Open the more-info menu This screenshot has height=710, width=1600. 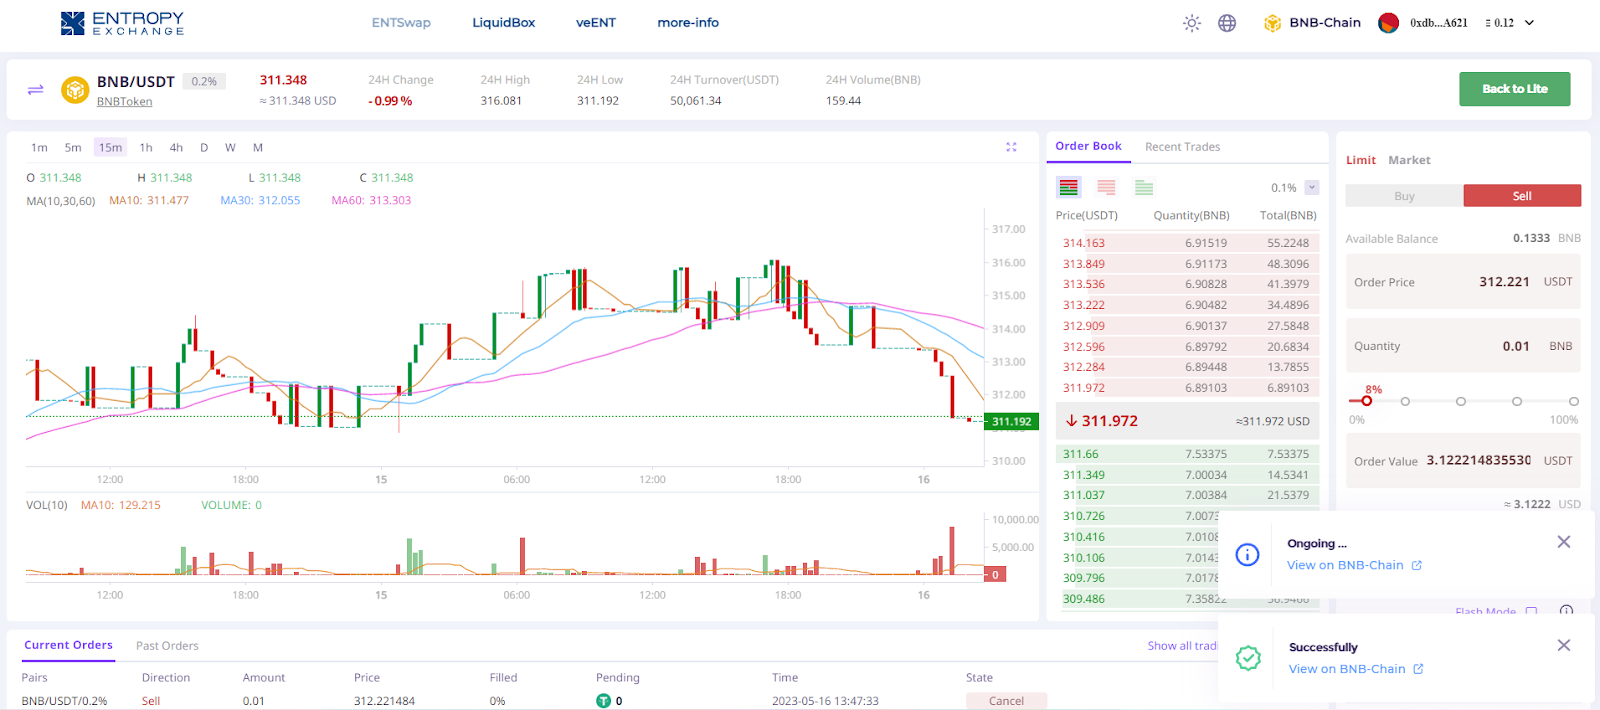(x=688, y=23)
